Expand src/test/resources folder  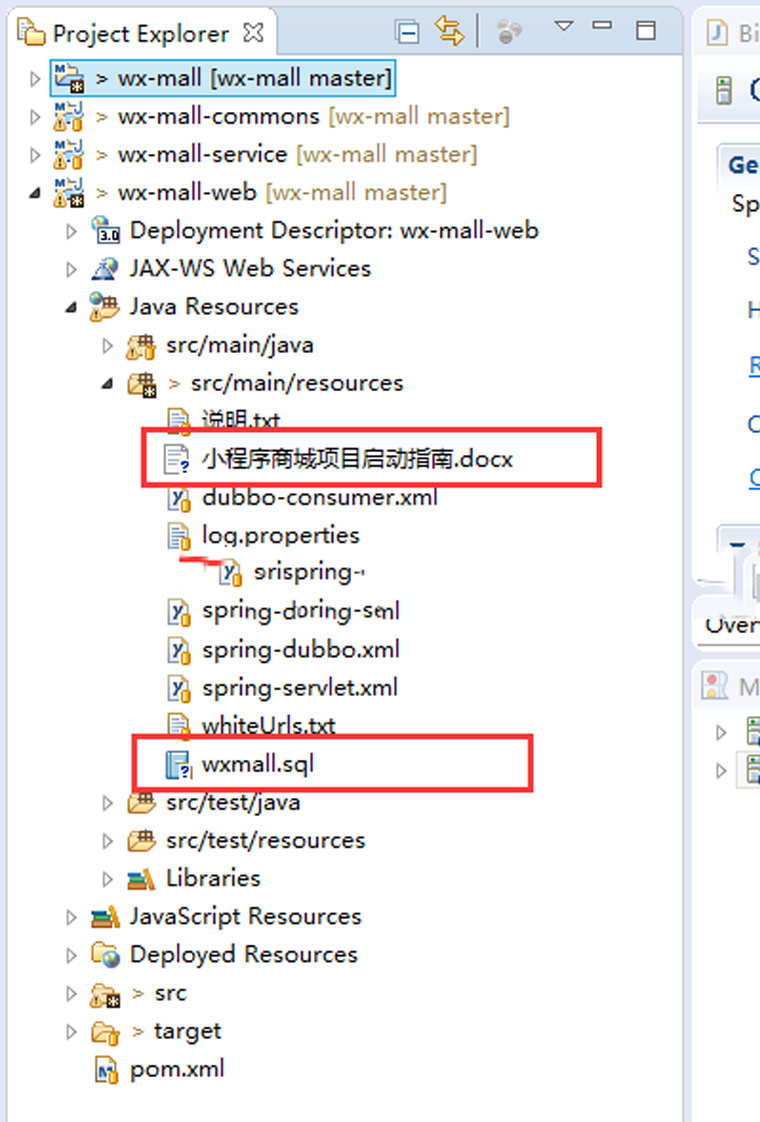click(107, 840)
